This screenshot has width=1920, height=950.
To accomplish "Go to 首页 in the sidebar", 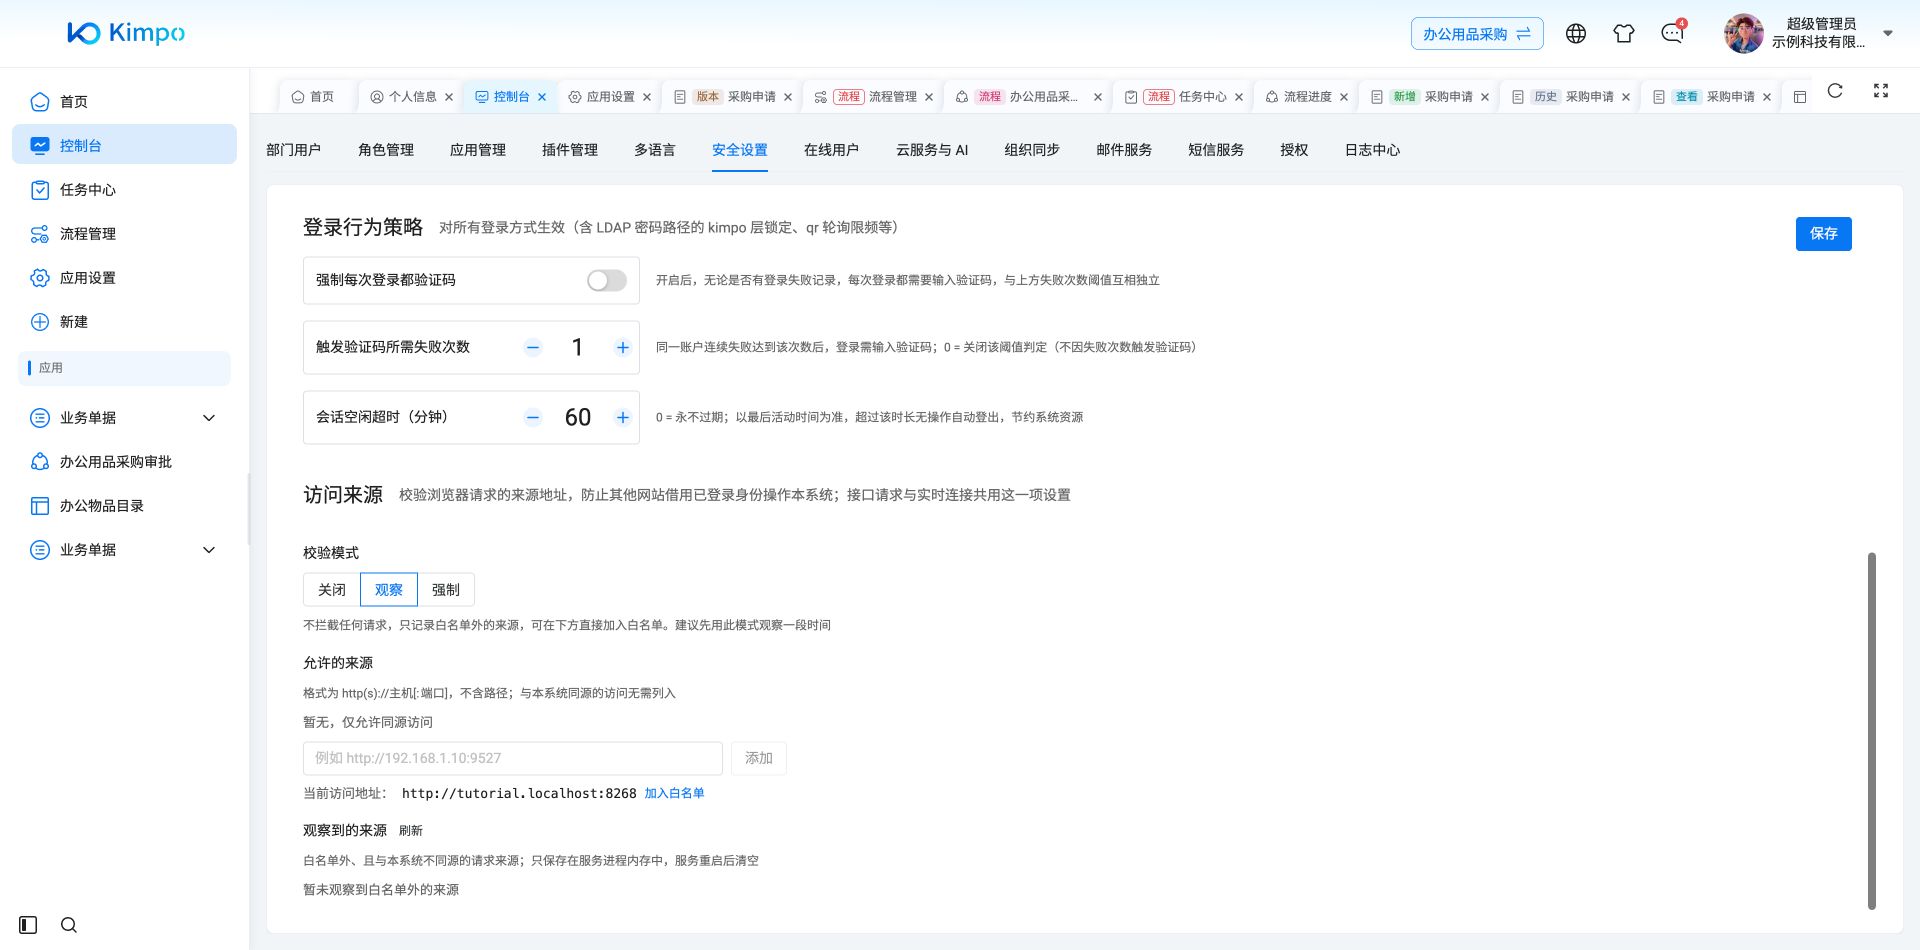I will pyautogui.click(x=124, y=102).
